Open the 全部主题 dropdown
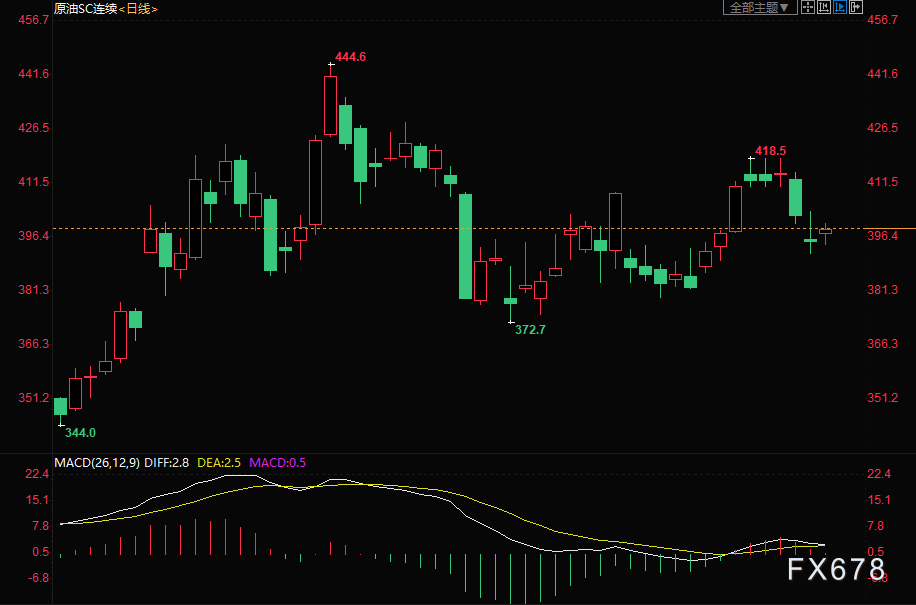This screenshot has height=605, width=916. [x=759, y=7]
